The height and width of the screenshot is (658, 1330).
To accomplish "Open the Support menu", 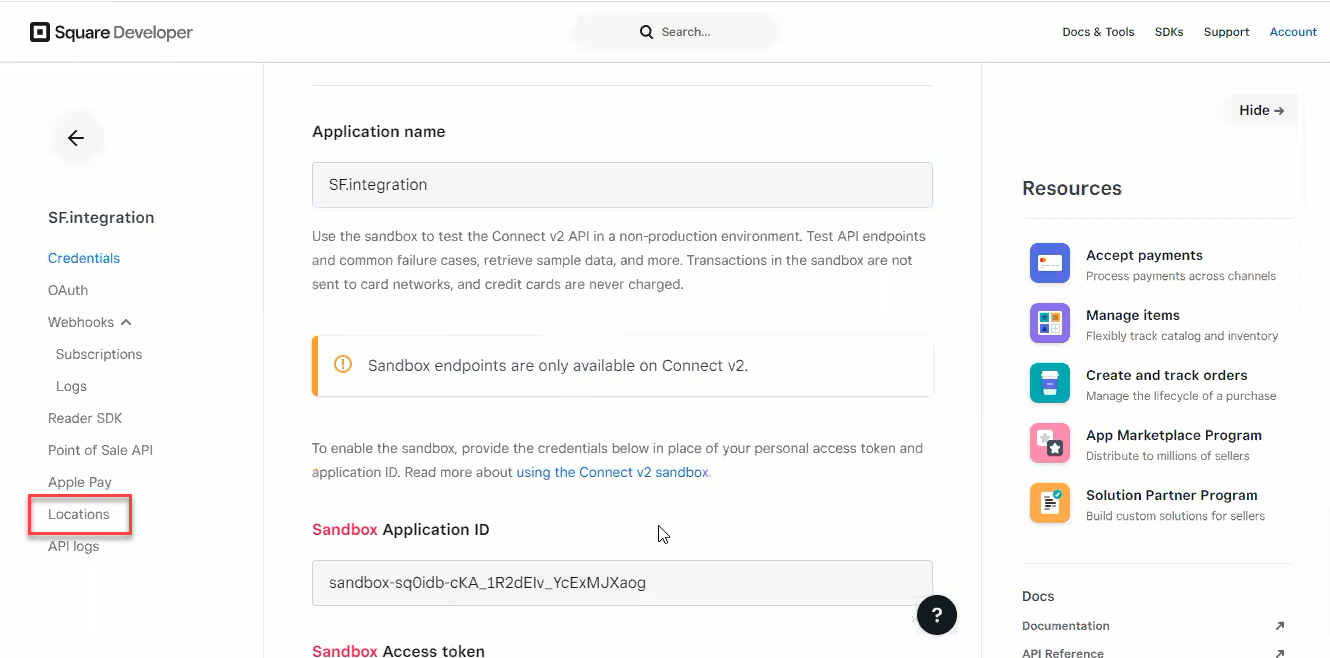I will point(1226,32).
